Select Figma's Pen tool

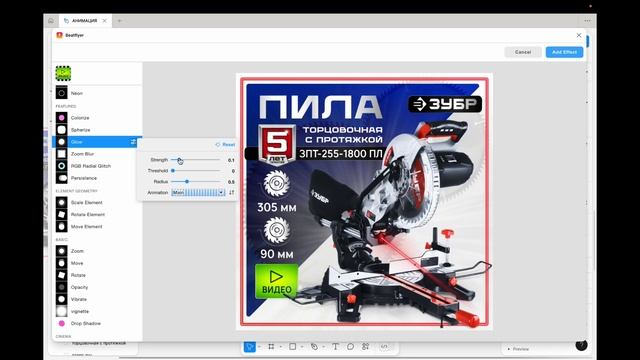pyautogui.click(x=314, y=347)
